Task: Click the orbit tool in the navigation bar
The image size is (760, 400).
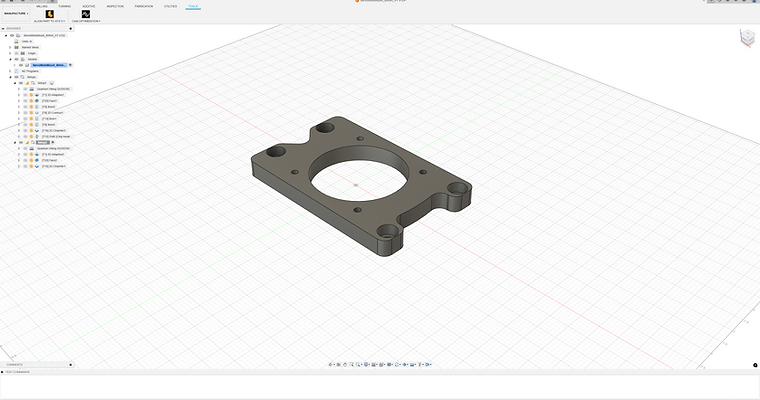Action: tap(331, 365)
